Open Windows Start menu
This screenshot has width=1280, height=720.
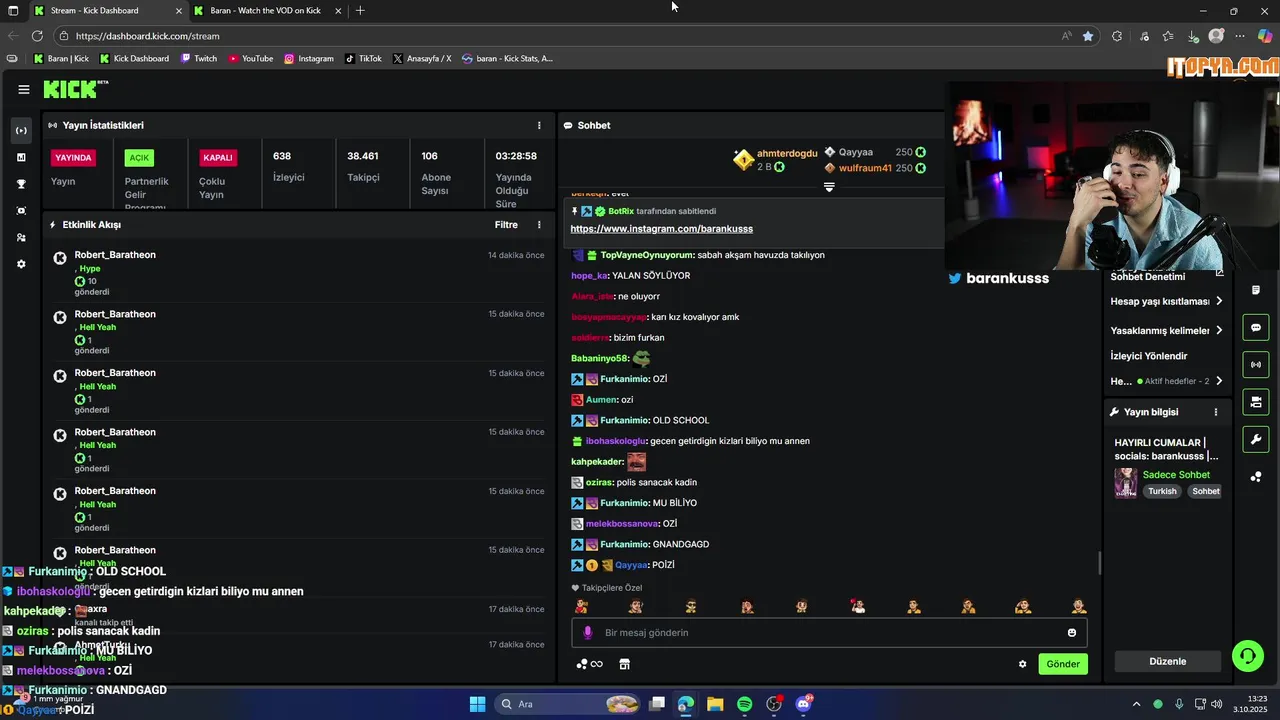coord(477,704)
